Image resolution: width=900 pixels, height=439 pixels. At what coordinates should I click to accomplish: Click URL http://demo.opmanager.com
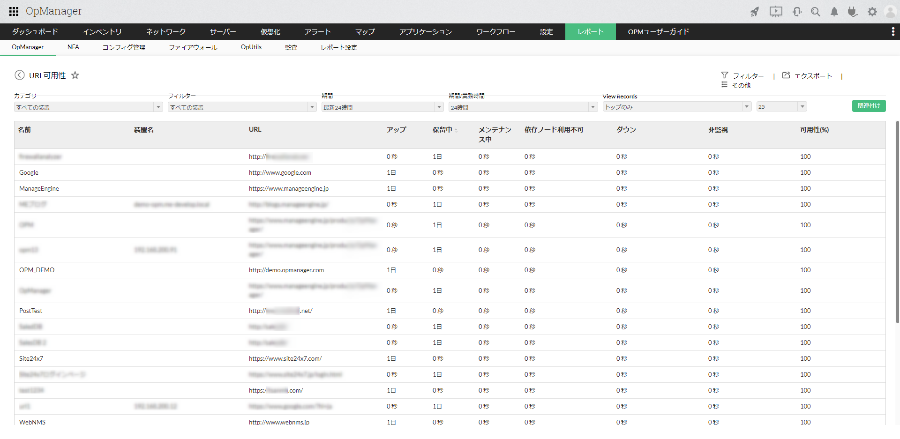286,270
